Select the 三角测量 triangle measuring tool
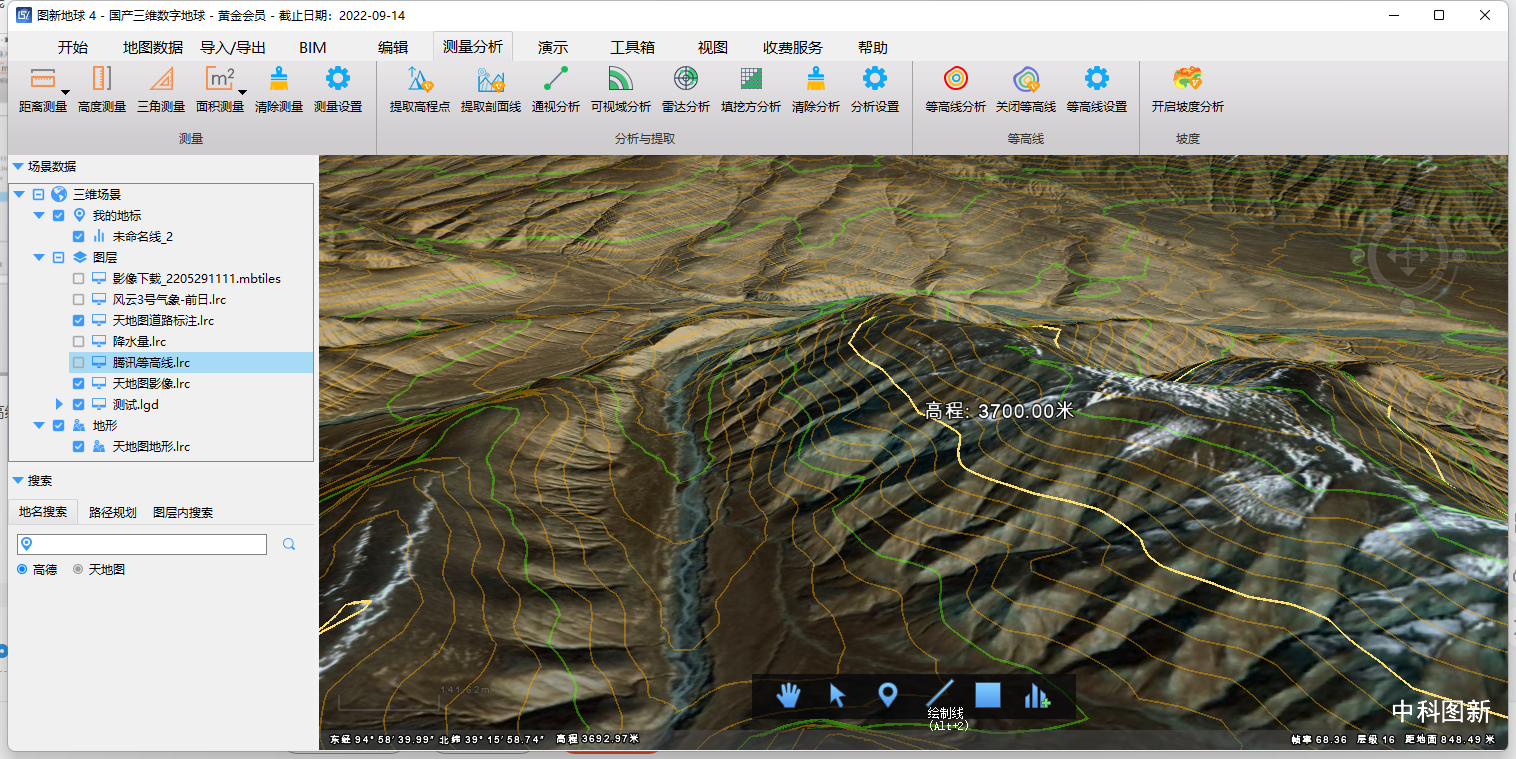The image size is (1516, 759). pos(161,90)
